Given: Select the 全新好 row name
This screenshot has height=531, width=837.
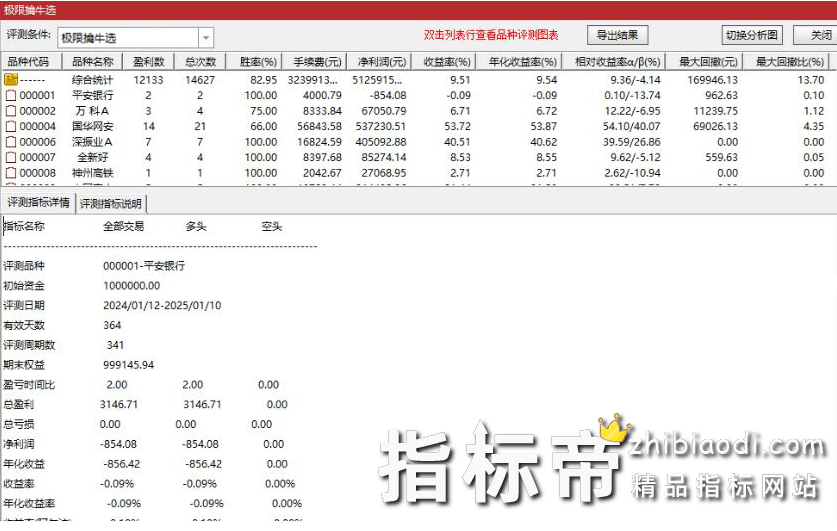Looking at the screenshot, I should click(92, 157).
